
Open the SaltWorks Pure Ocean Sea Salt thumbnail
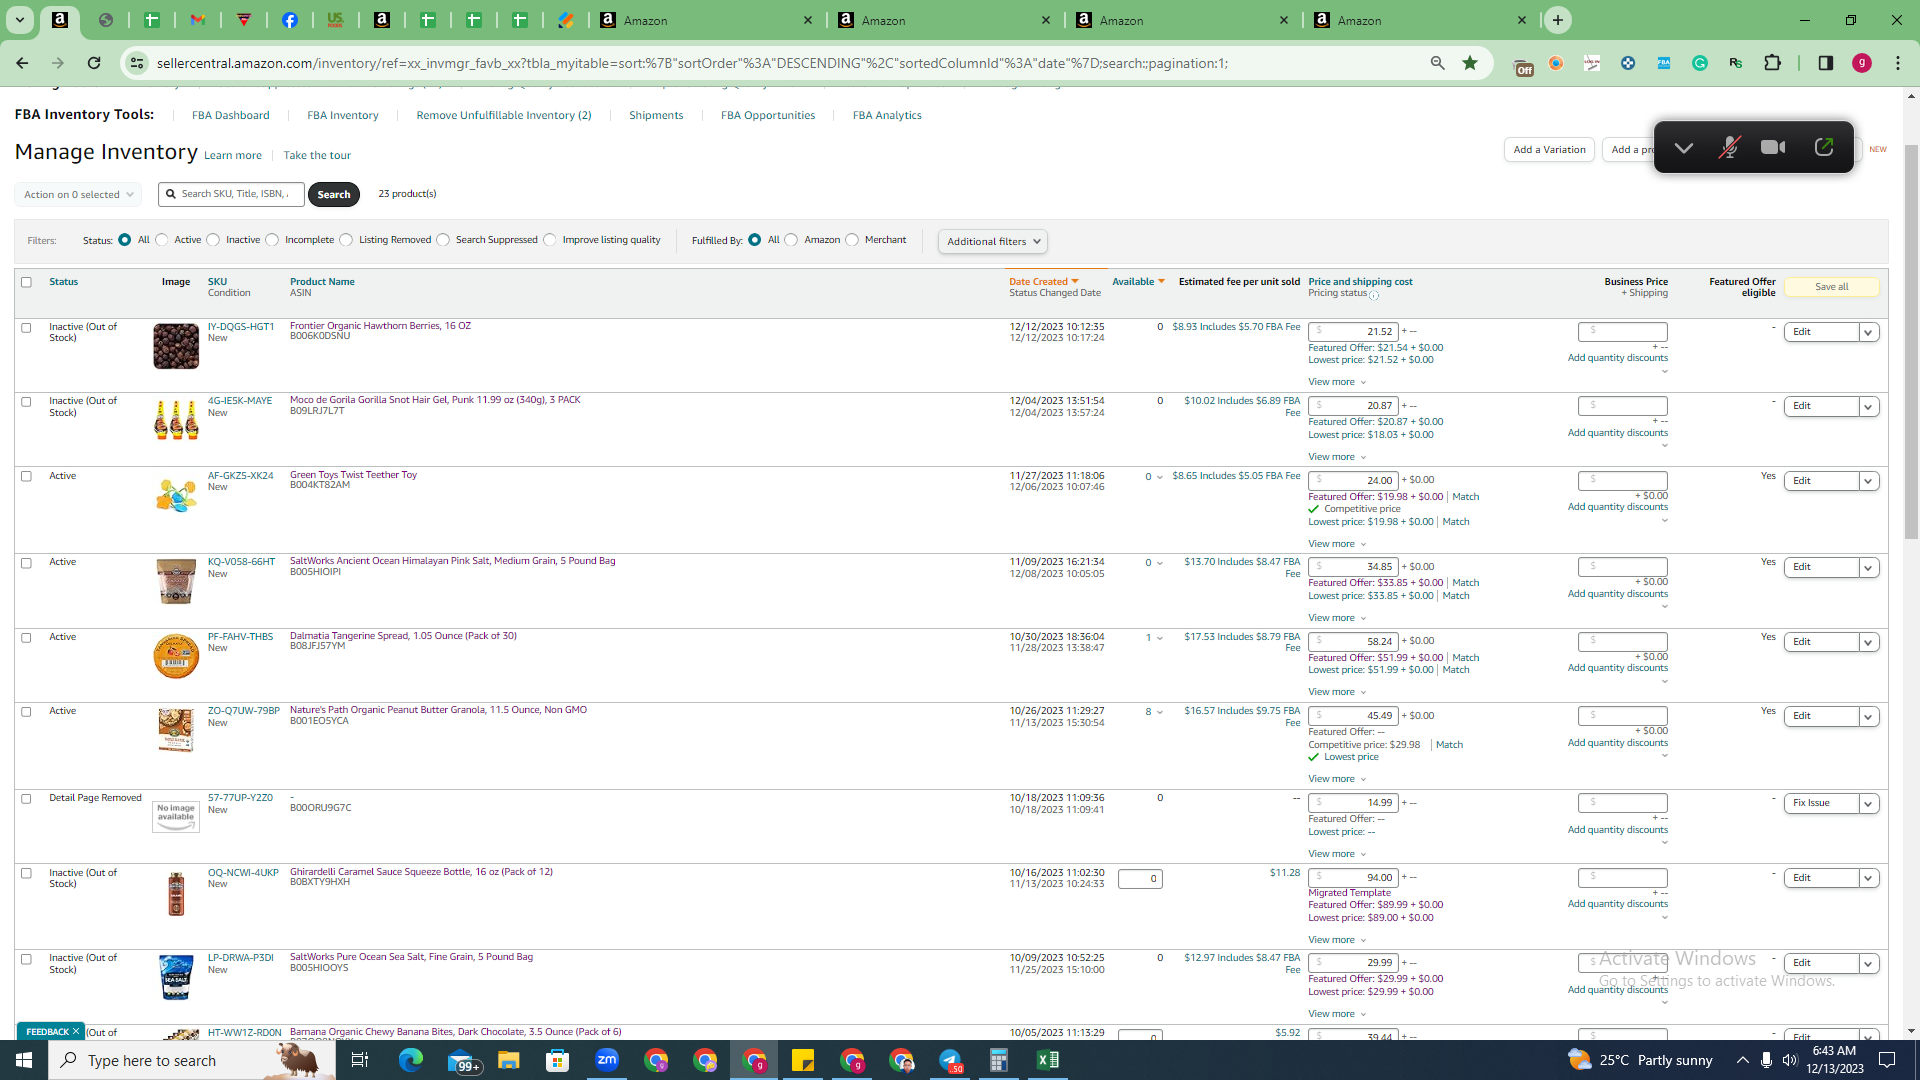click(176, 978)
